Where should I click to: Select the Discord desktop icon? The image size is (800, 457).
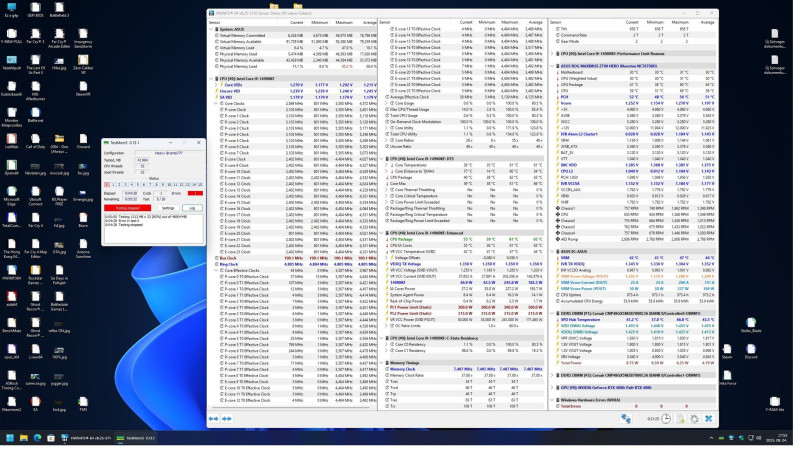click(x=751, y=351)
